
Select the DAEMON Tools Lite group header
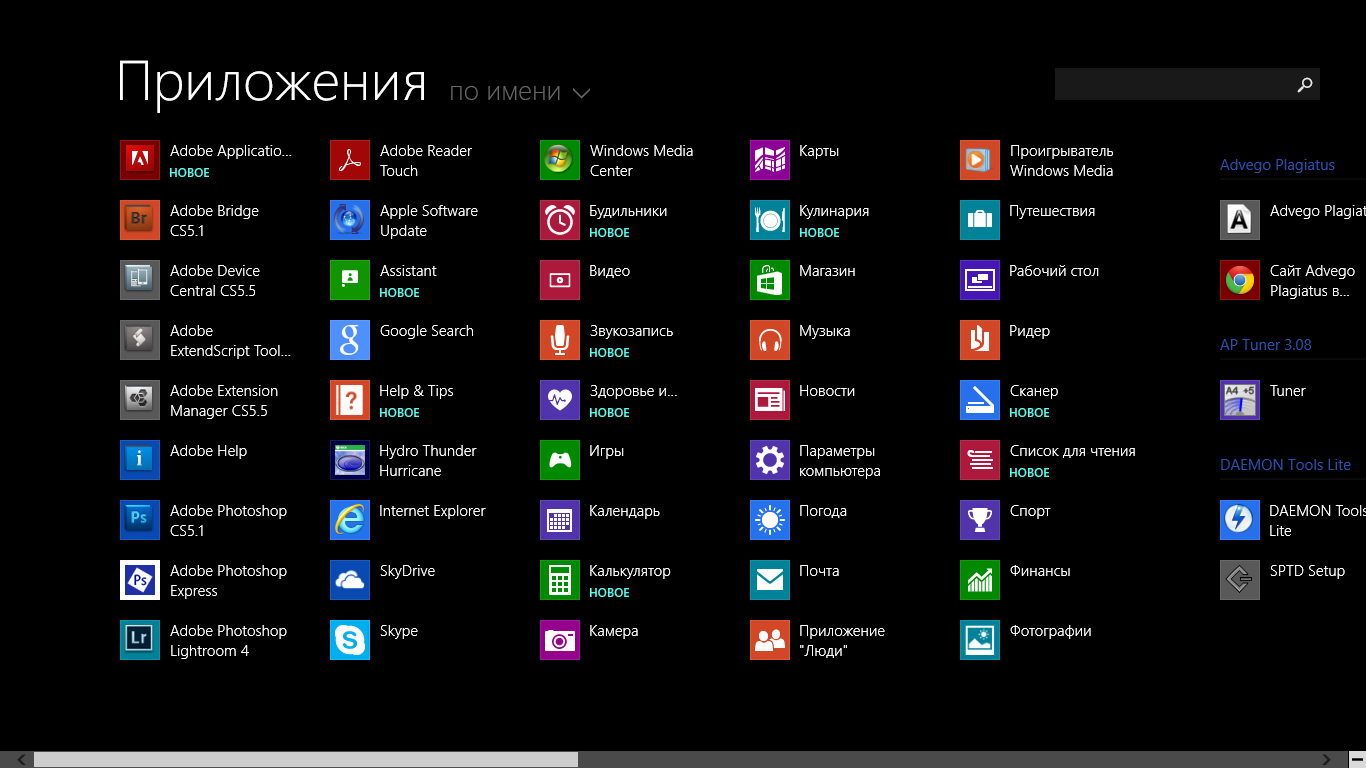click(1285, 465)
